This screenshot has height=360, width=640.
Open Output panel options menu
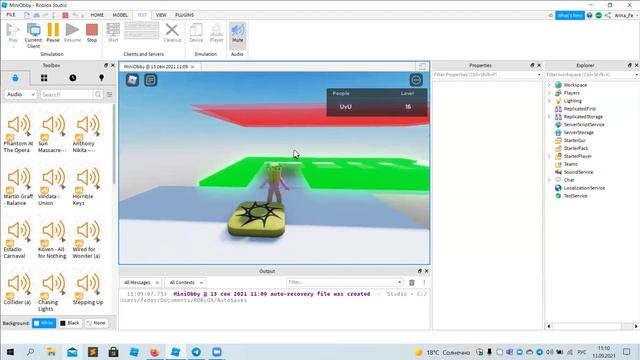[x=424, y=282]
